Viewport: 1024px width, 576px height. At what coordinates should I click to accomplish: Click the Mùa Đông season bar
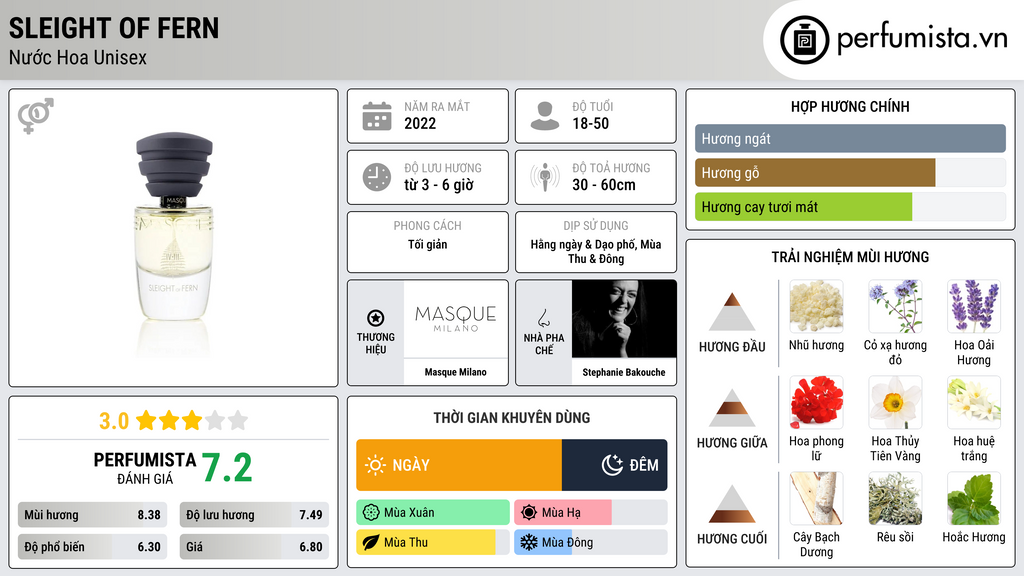pos(591,543)
